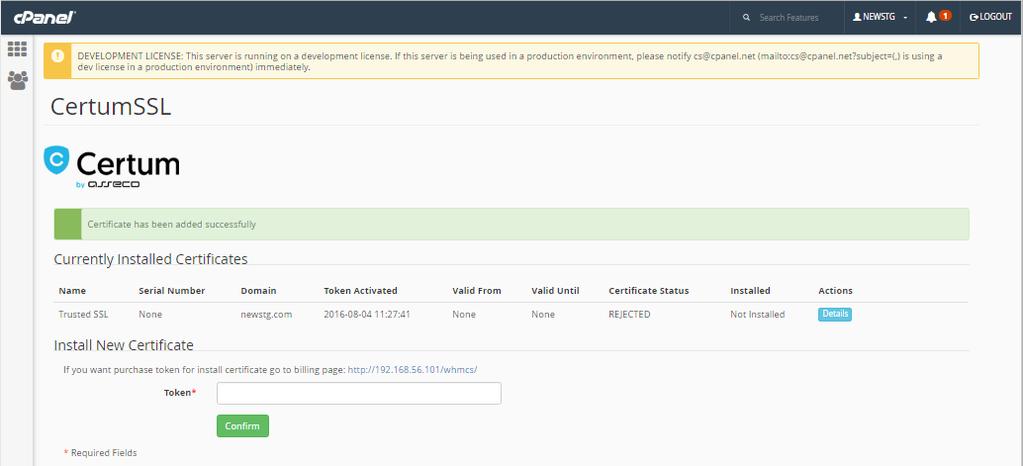Select the REJECTED status cell
This screenshot has height=466, width=1023.
coord(630,314)
